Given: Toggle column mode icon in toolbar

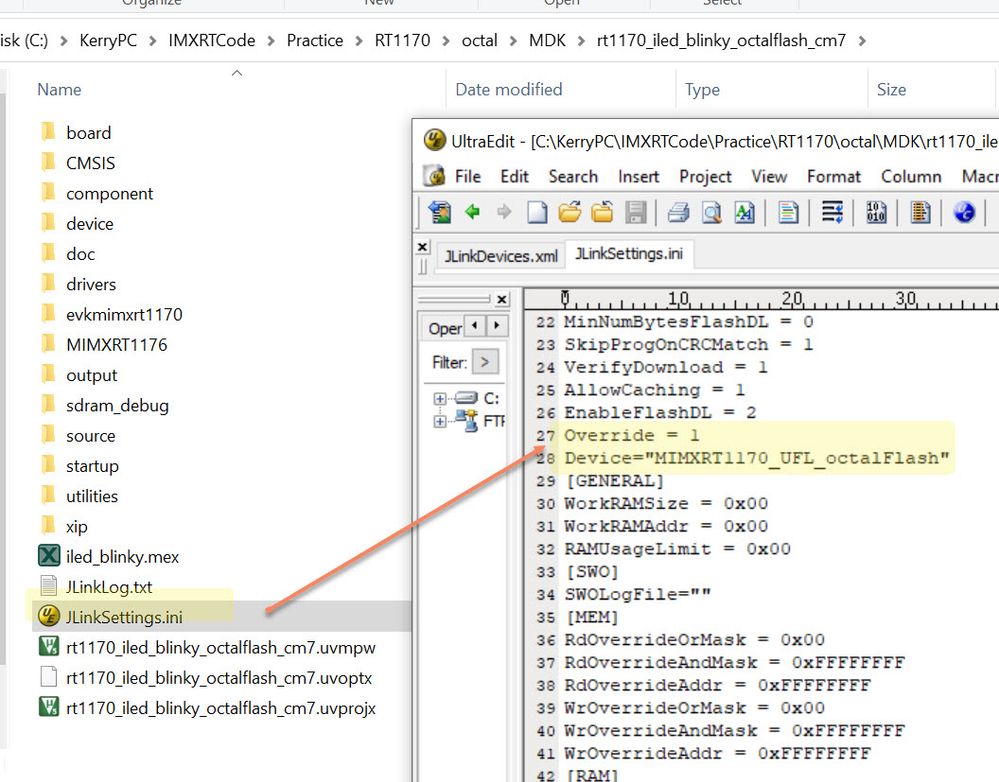Looking at the screenshot, I should coord(919,212).
